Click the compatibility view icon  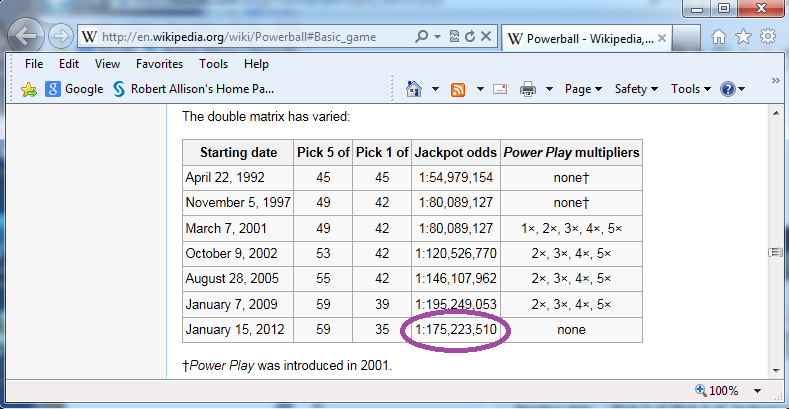click(x=454, y=36)
